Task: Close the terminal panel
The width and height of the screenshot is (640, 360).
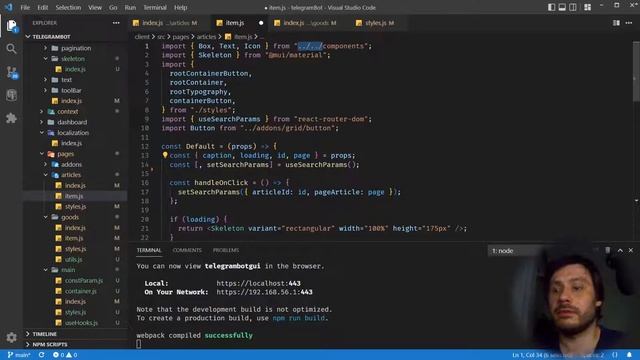Action: [631, 250]
